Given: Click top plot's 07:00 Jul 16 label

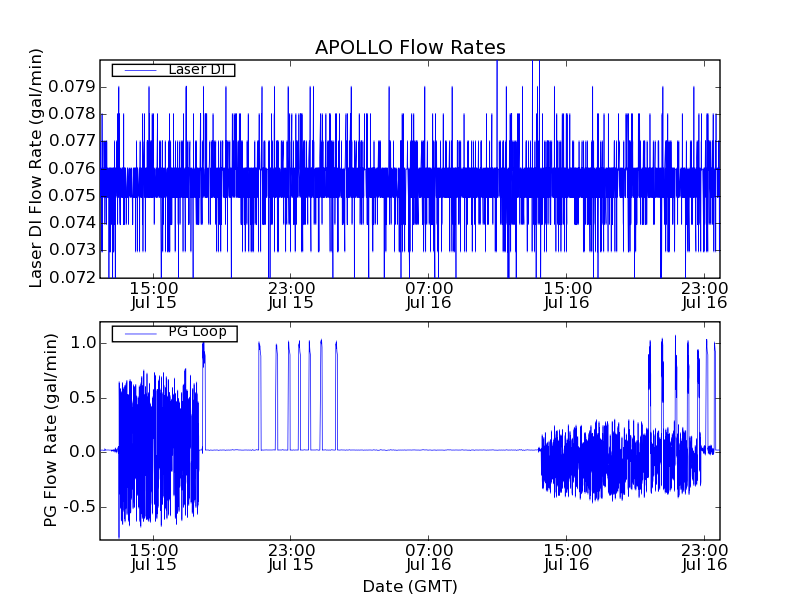Looking at the screenshot, I should [x=429, y=295].
